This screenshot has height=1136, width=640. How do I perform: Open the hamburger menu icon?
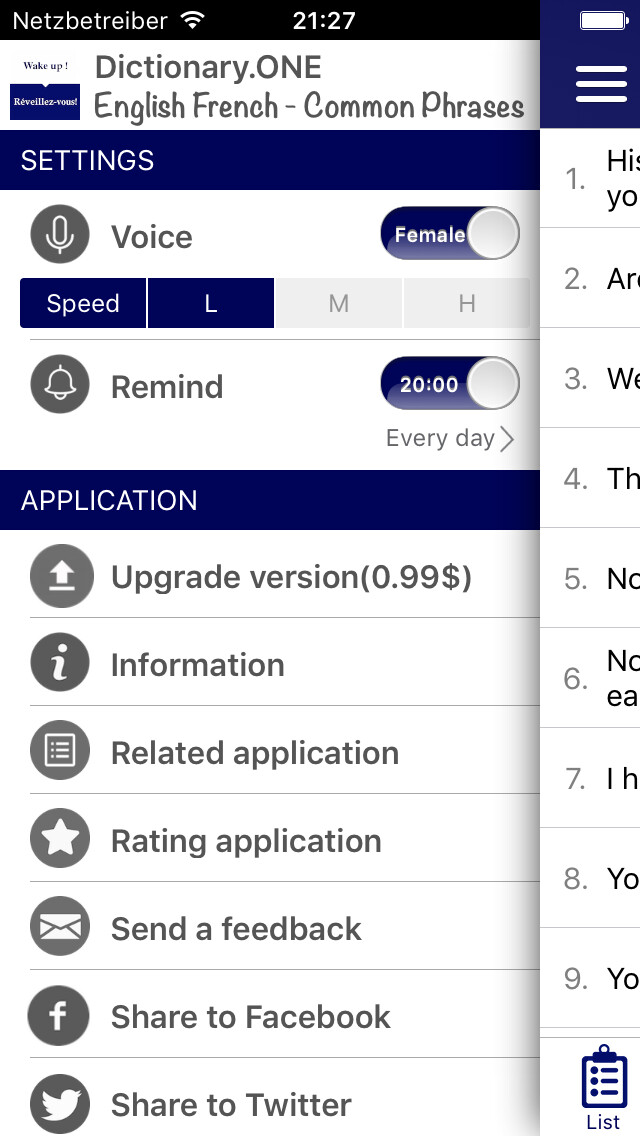602,84
